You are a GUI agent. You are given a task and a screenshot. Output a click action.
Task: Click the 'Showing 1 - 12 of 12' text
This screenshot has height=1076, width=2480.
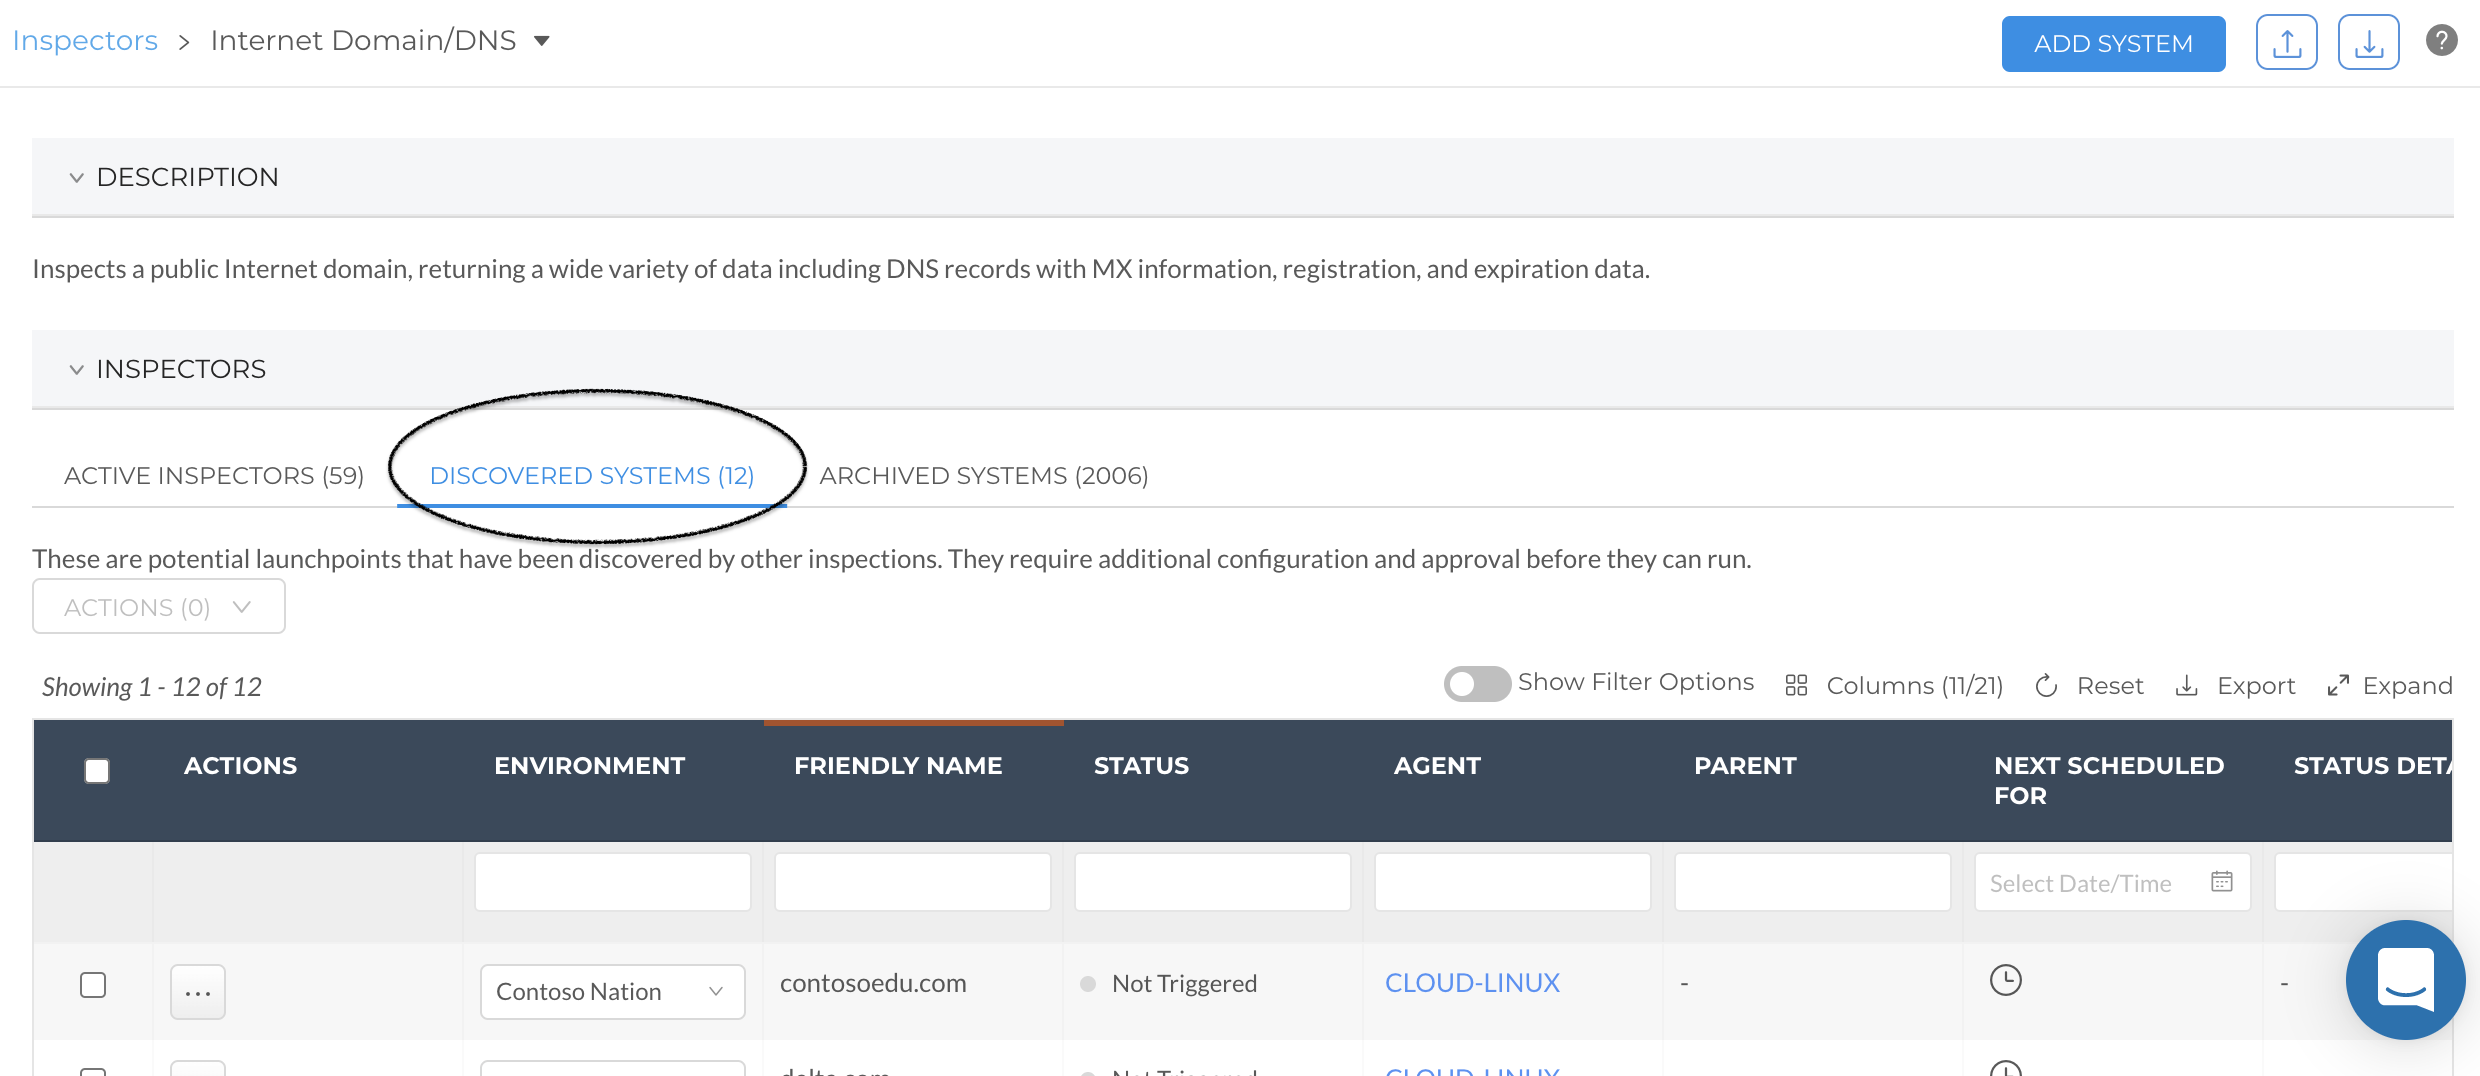[152, 686]
